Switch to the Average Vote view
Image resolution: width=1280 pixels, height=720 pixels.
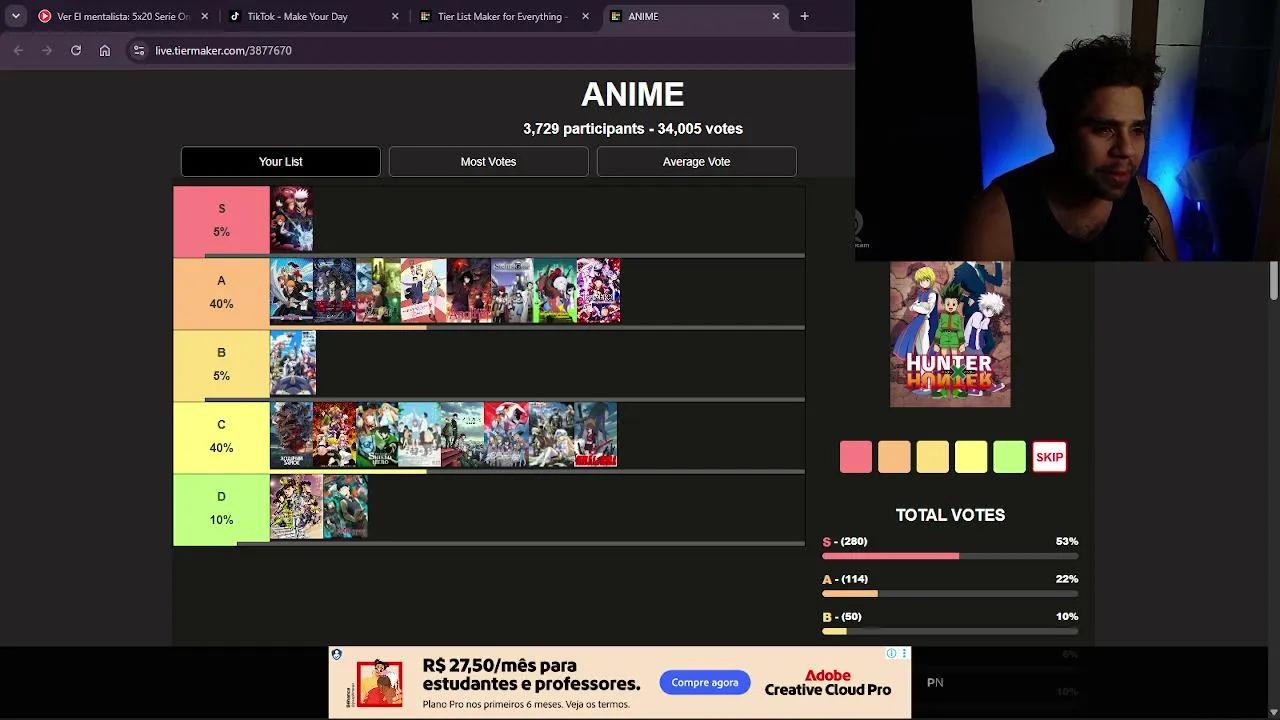(x=697, y=161)
